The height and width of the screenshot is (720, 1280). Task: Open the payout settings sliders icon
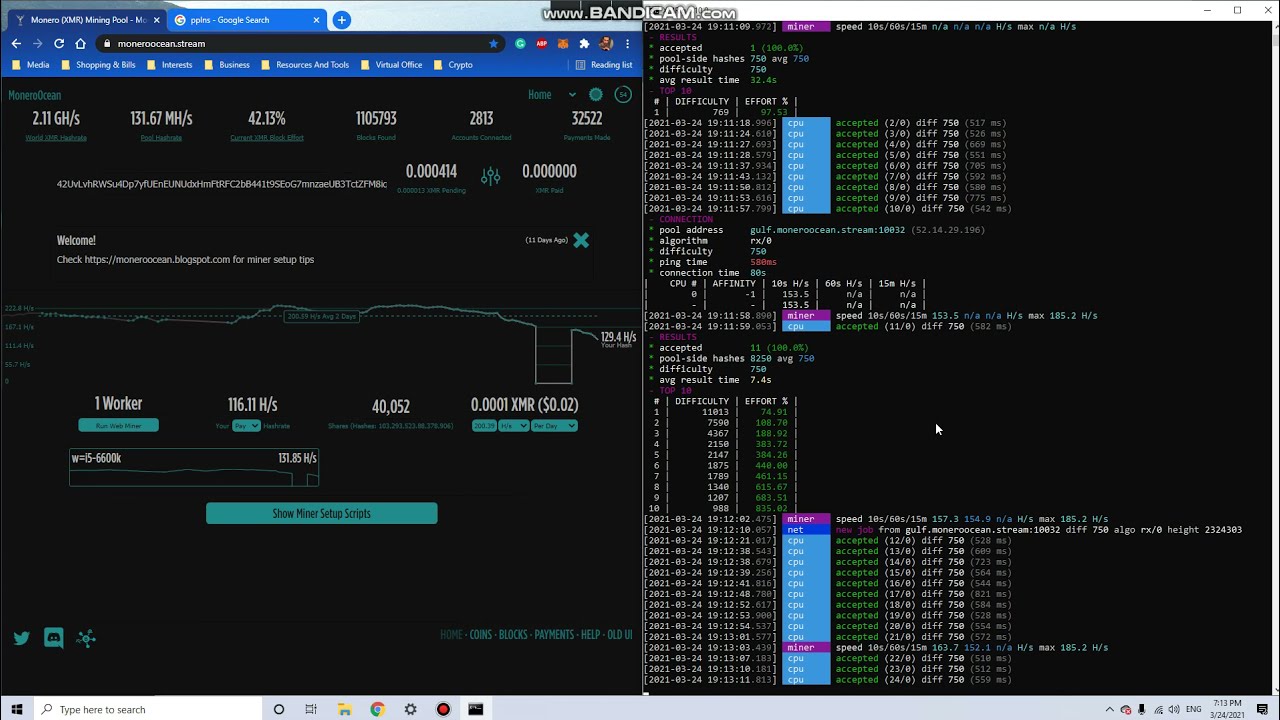click(490, 176)
